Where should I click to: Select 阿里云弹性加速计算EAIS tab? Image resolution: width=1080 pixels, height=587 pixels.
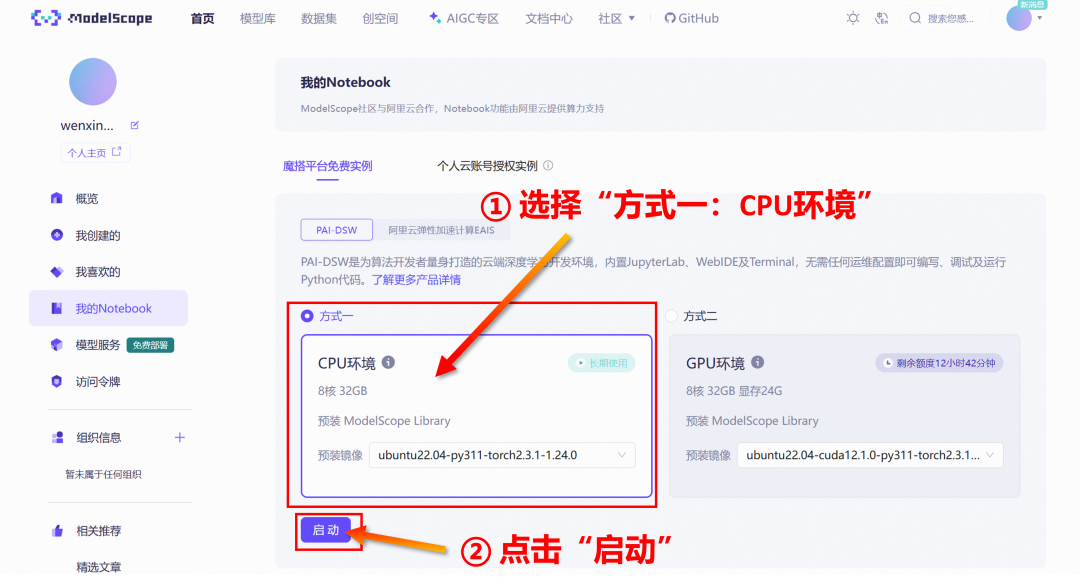[442, 230]
